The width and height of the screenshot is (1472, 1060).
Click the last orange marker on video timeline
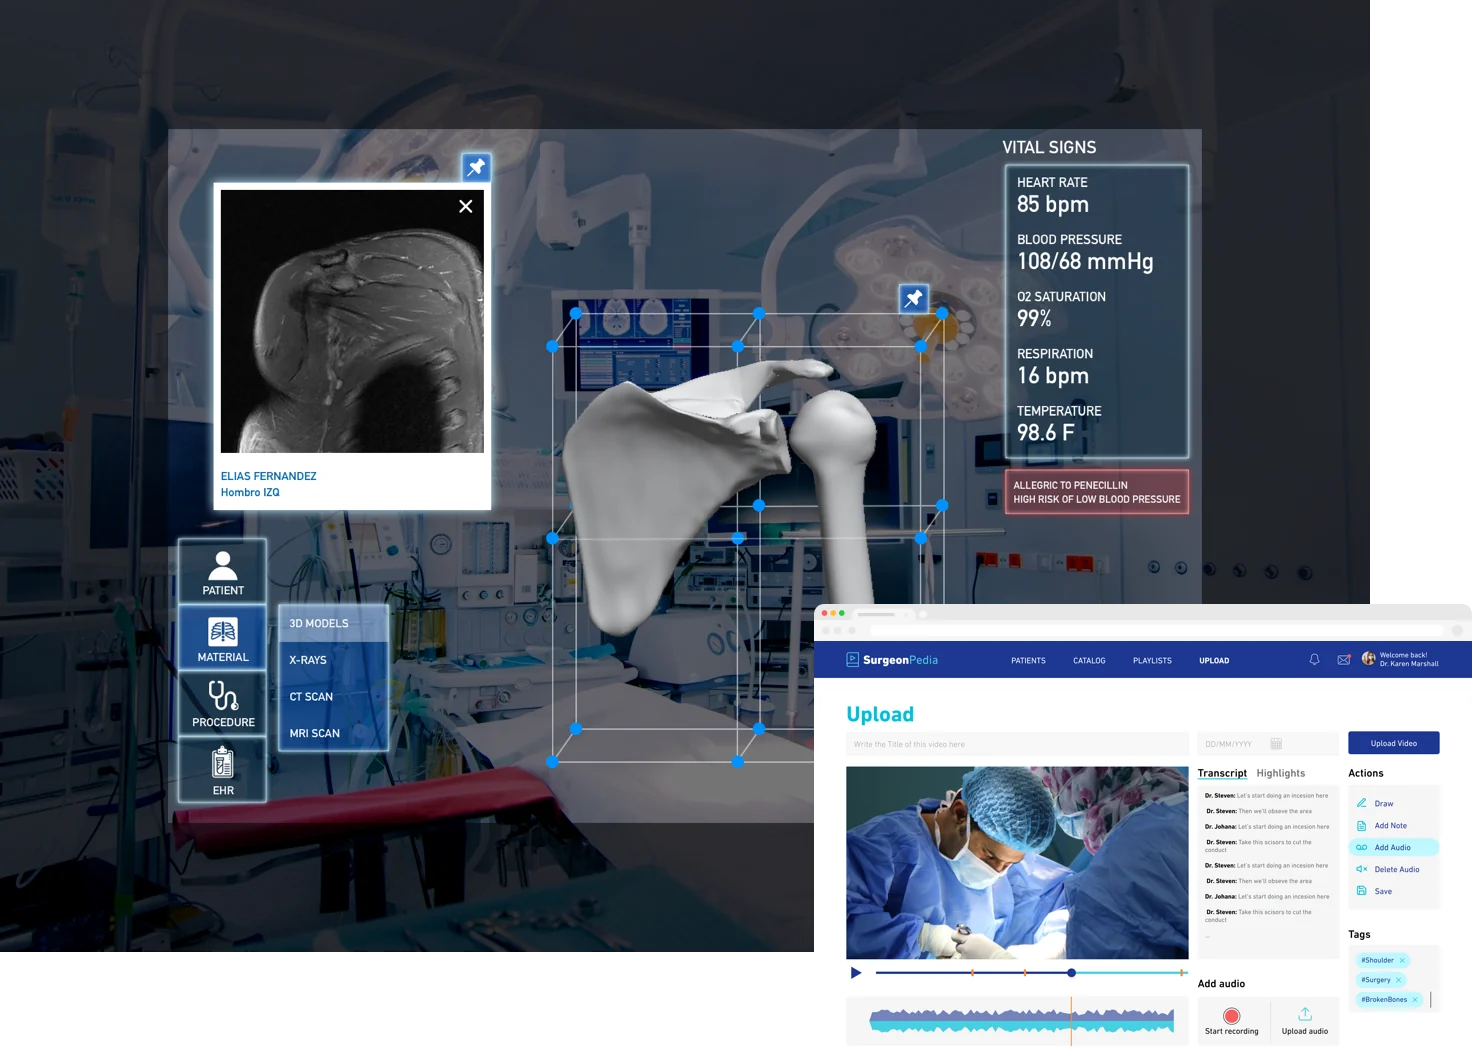pyautogui.click(x=1181, y=973)
